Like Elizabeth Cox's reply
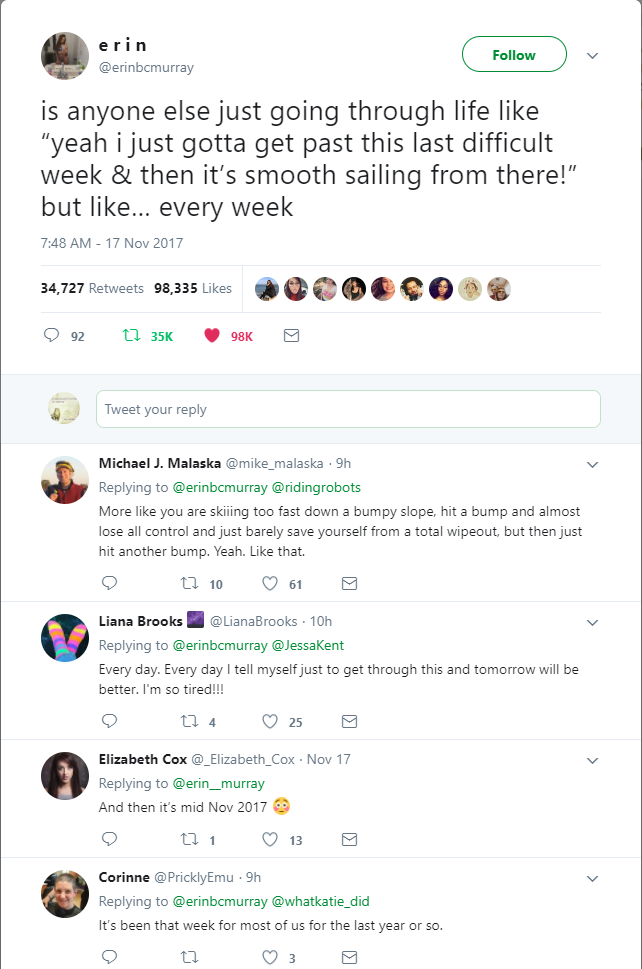Screen dimensions: 642x969 tap(270, 840)
